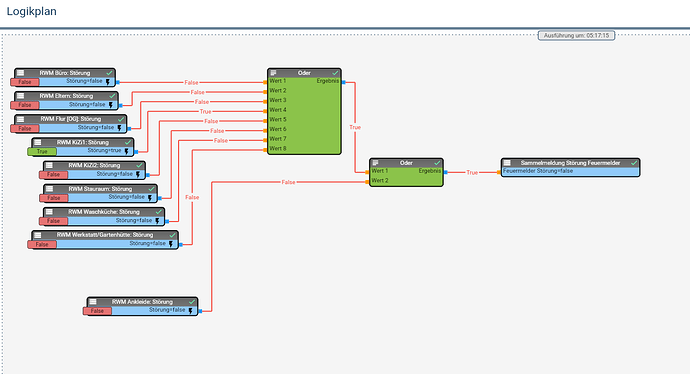The height and width of the screenshot is (374, 690).
Task: Click the lightning icon in RWM Waschküche node
Action: (157, 221)
